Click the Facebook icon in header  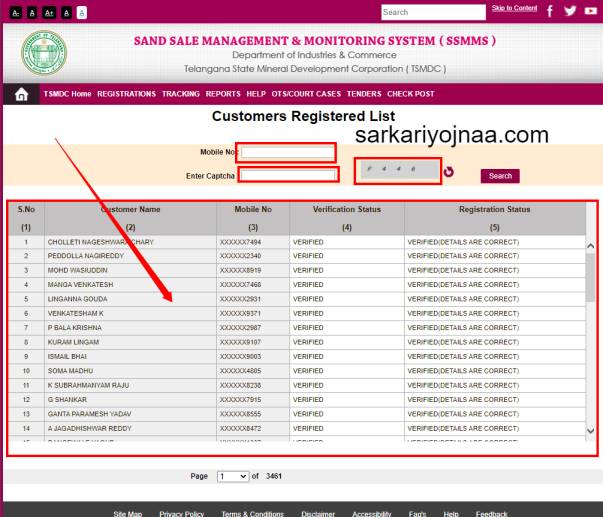click(550, 12)
